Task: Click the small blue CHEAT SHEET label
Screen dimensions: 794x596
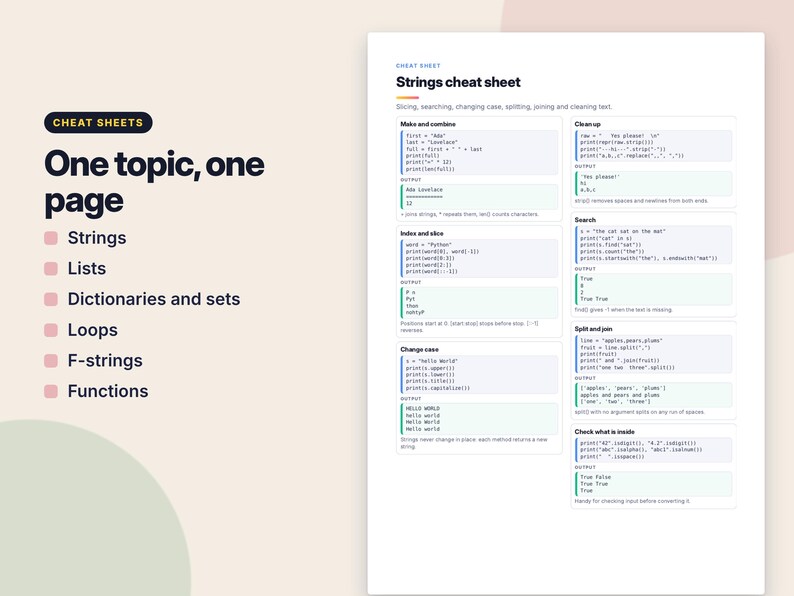Action: pyautogui.click(x=418, y=66)
